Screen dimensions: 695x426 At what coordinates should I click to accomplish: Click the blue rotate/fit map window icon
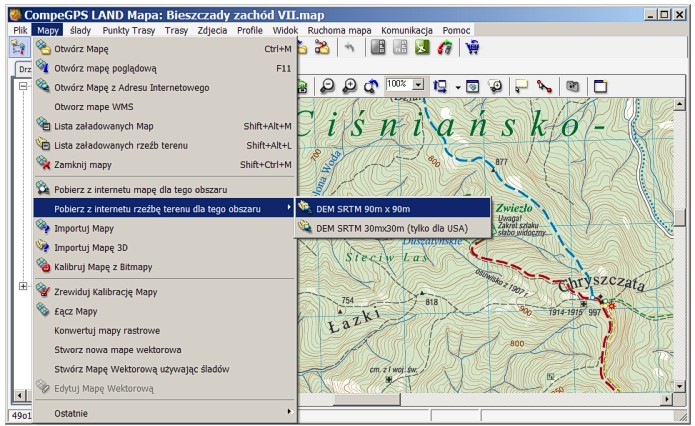tap(440, 86)
